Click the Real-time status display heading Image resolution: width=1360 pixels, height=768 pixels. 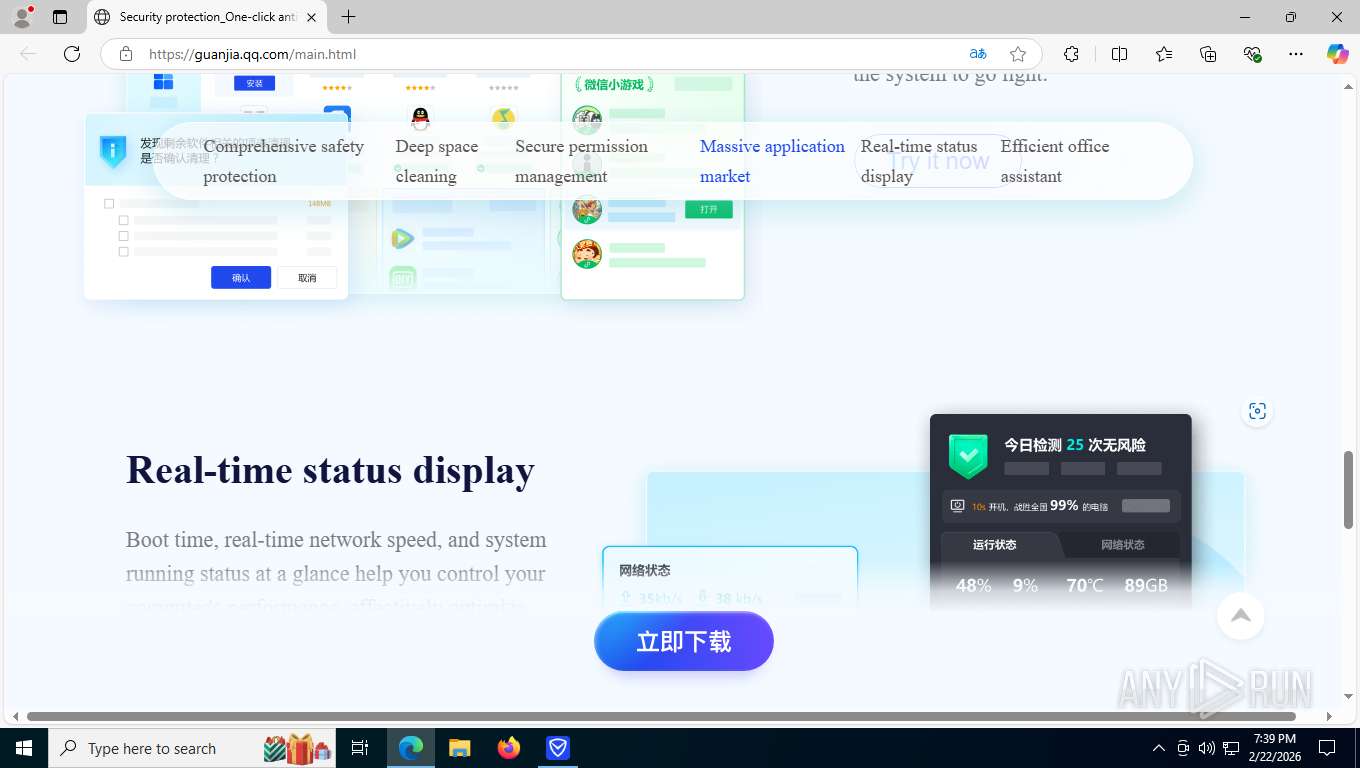[x=330, y=470]
